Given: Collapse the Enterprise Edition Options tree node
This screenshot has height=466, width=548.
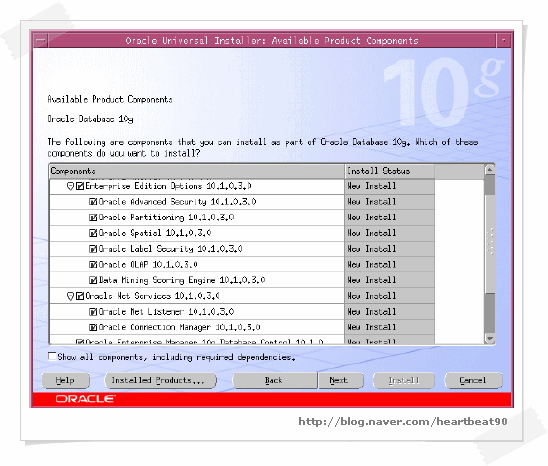Looking at the screenshot, I should (x=70, y=186).
